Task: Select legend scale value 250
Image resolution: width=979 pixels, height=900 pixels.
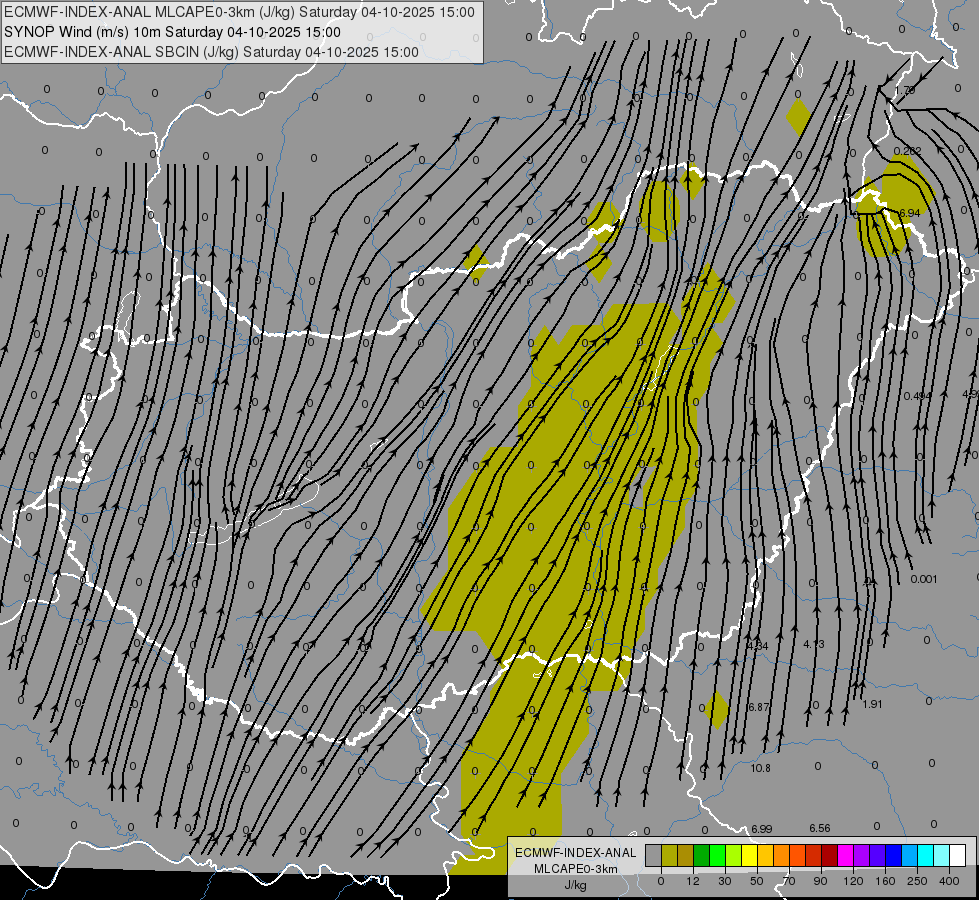Action: pyautogui.click(x=917, y=881)
